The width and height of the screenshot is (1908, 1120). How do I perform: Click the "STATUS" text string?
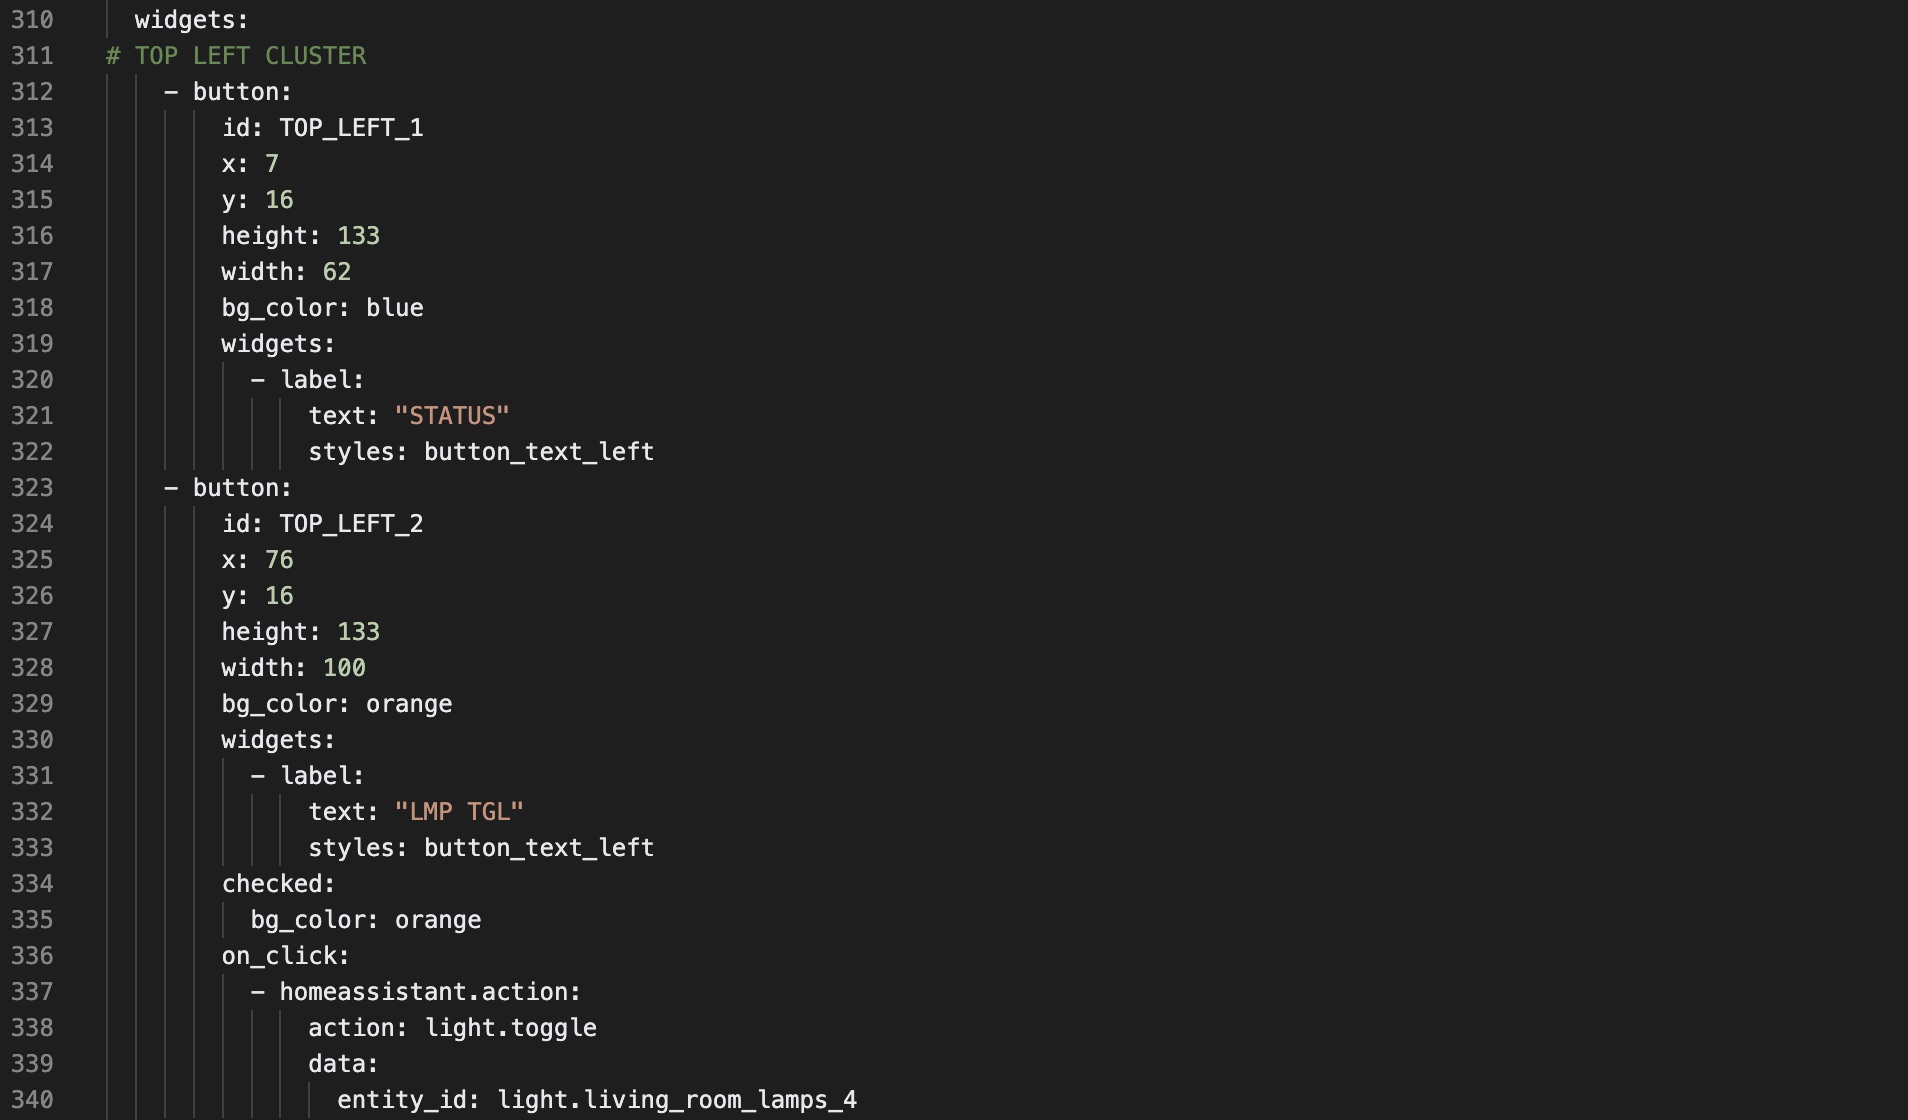click(x=452, y=416)
